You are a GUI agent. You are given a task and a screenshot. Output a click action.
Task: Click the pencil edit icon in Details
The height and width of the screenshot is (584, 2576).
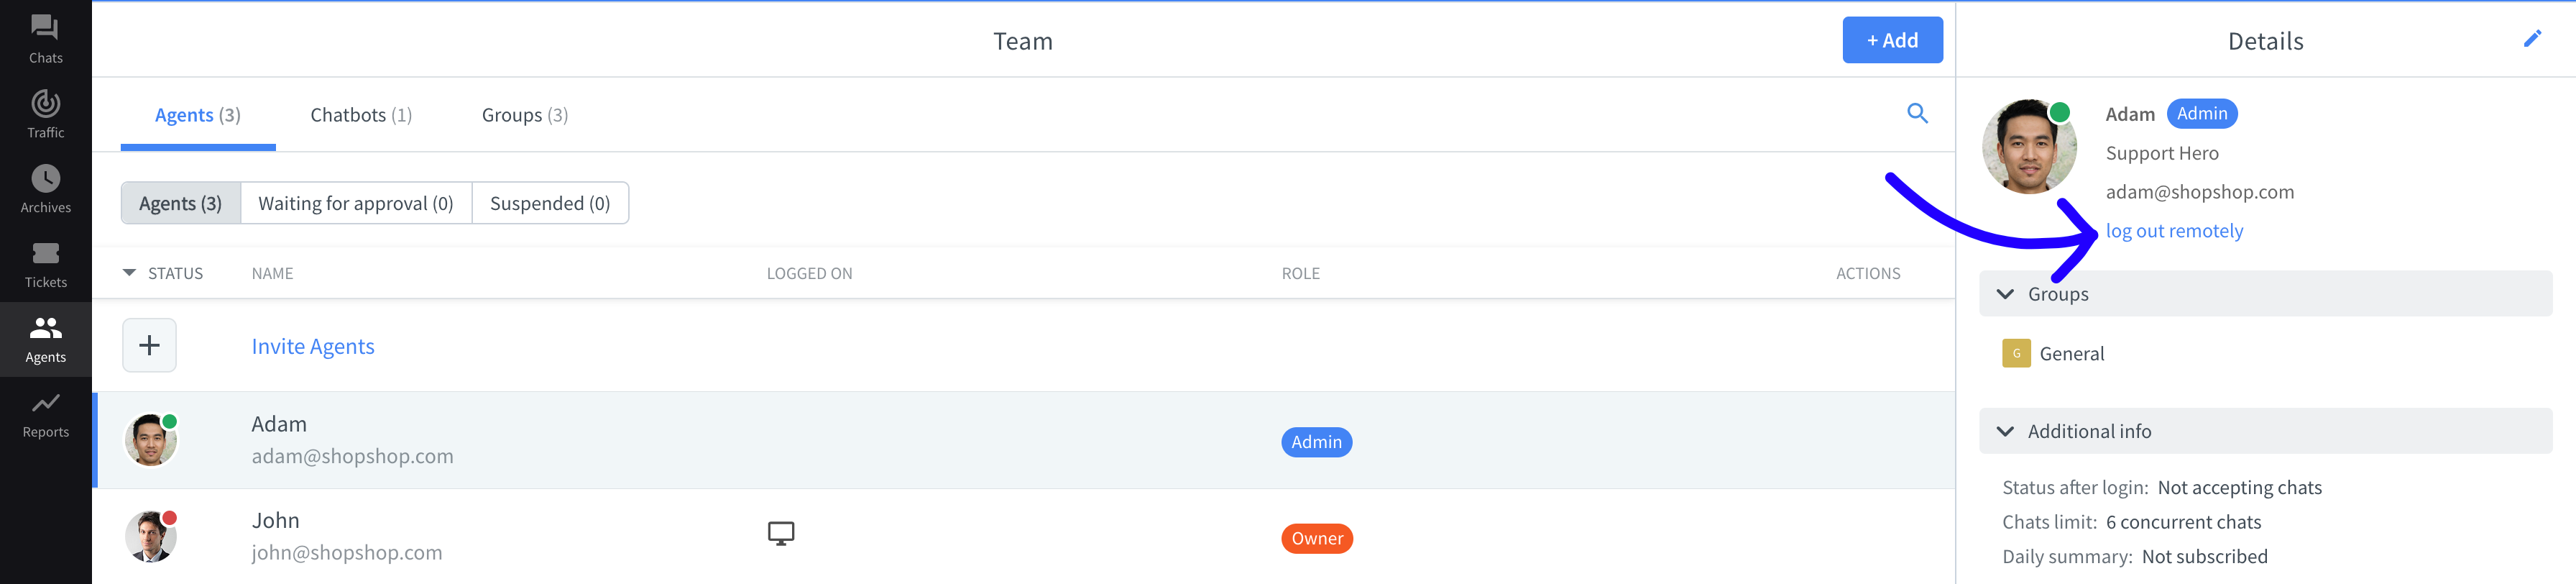[2531, 39]
